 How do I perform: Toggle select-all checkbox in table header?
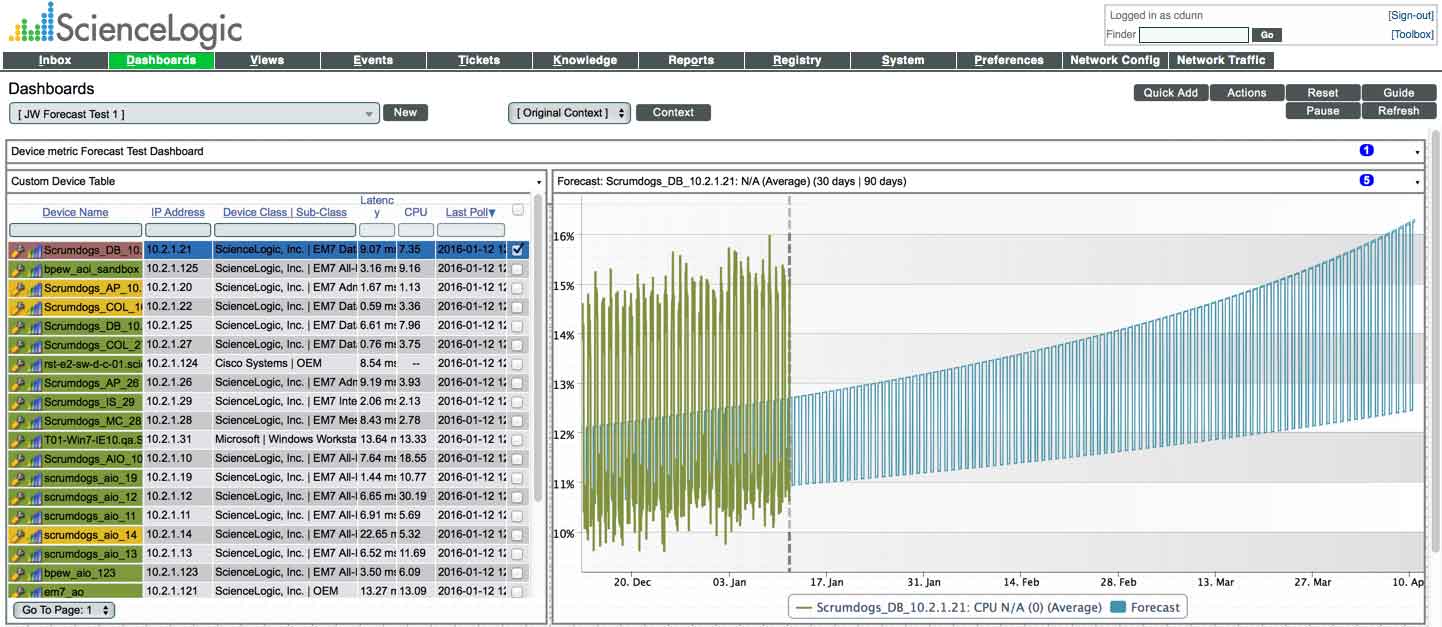[x=517, y=210]
